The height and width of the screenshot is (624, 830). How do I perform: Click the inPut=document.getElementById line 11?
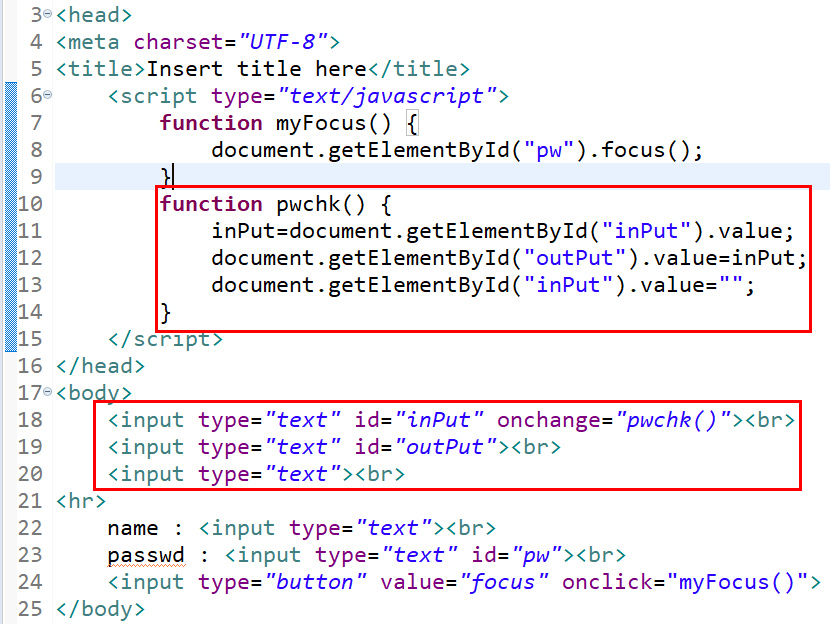coord(503,231)
